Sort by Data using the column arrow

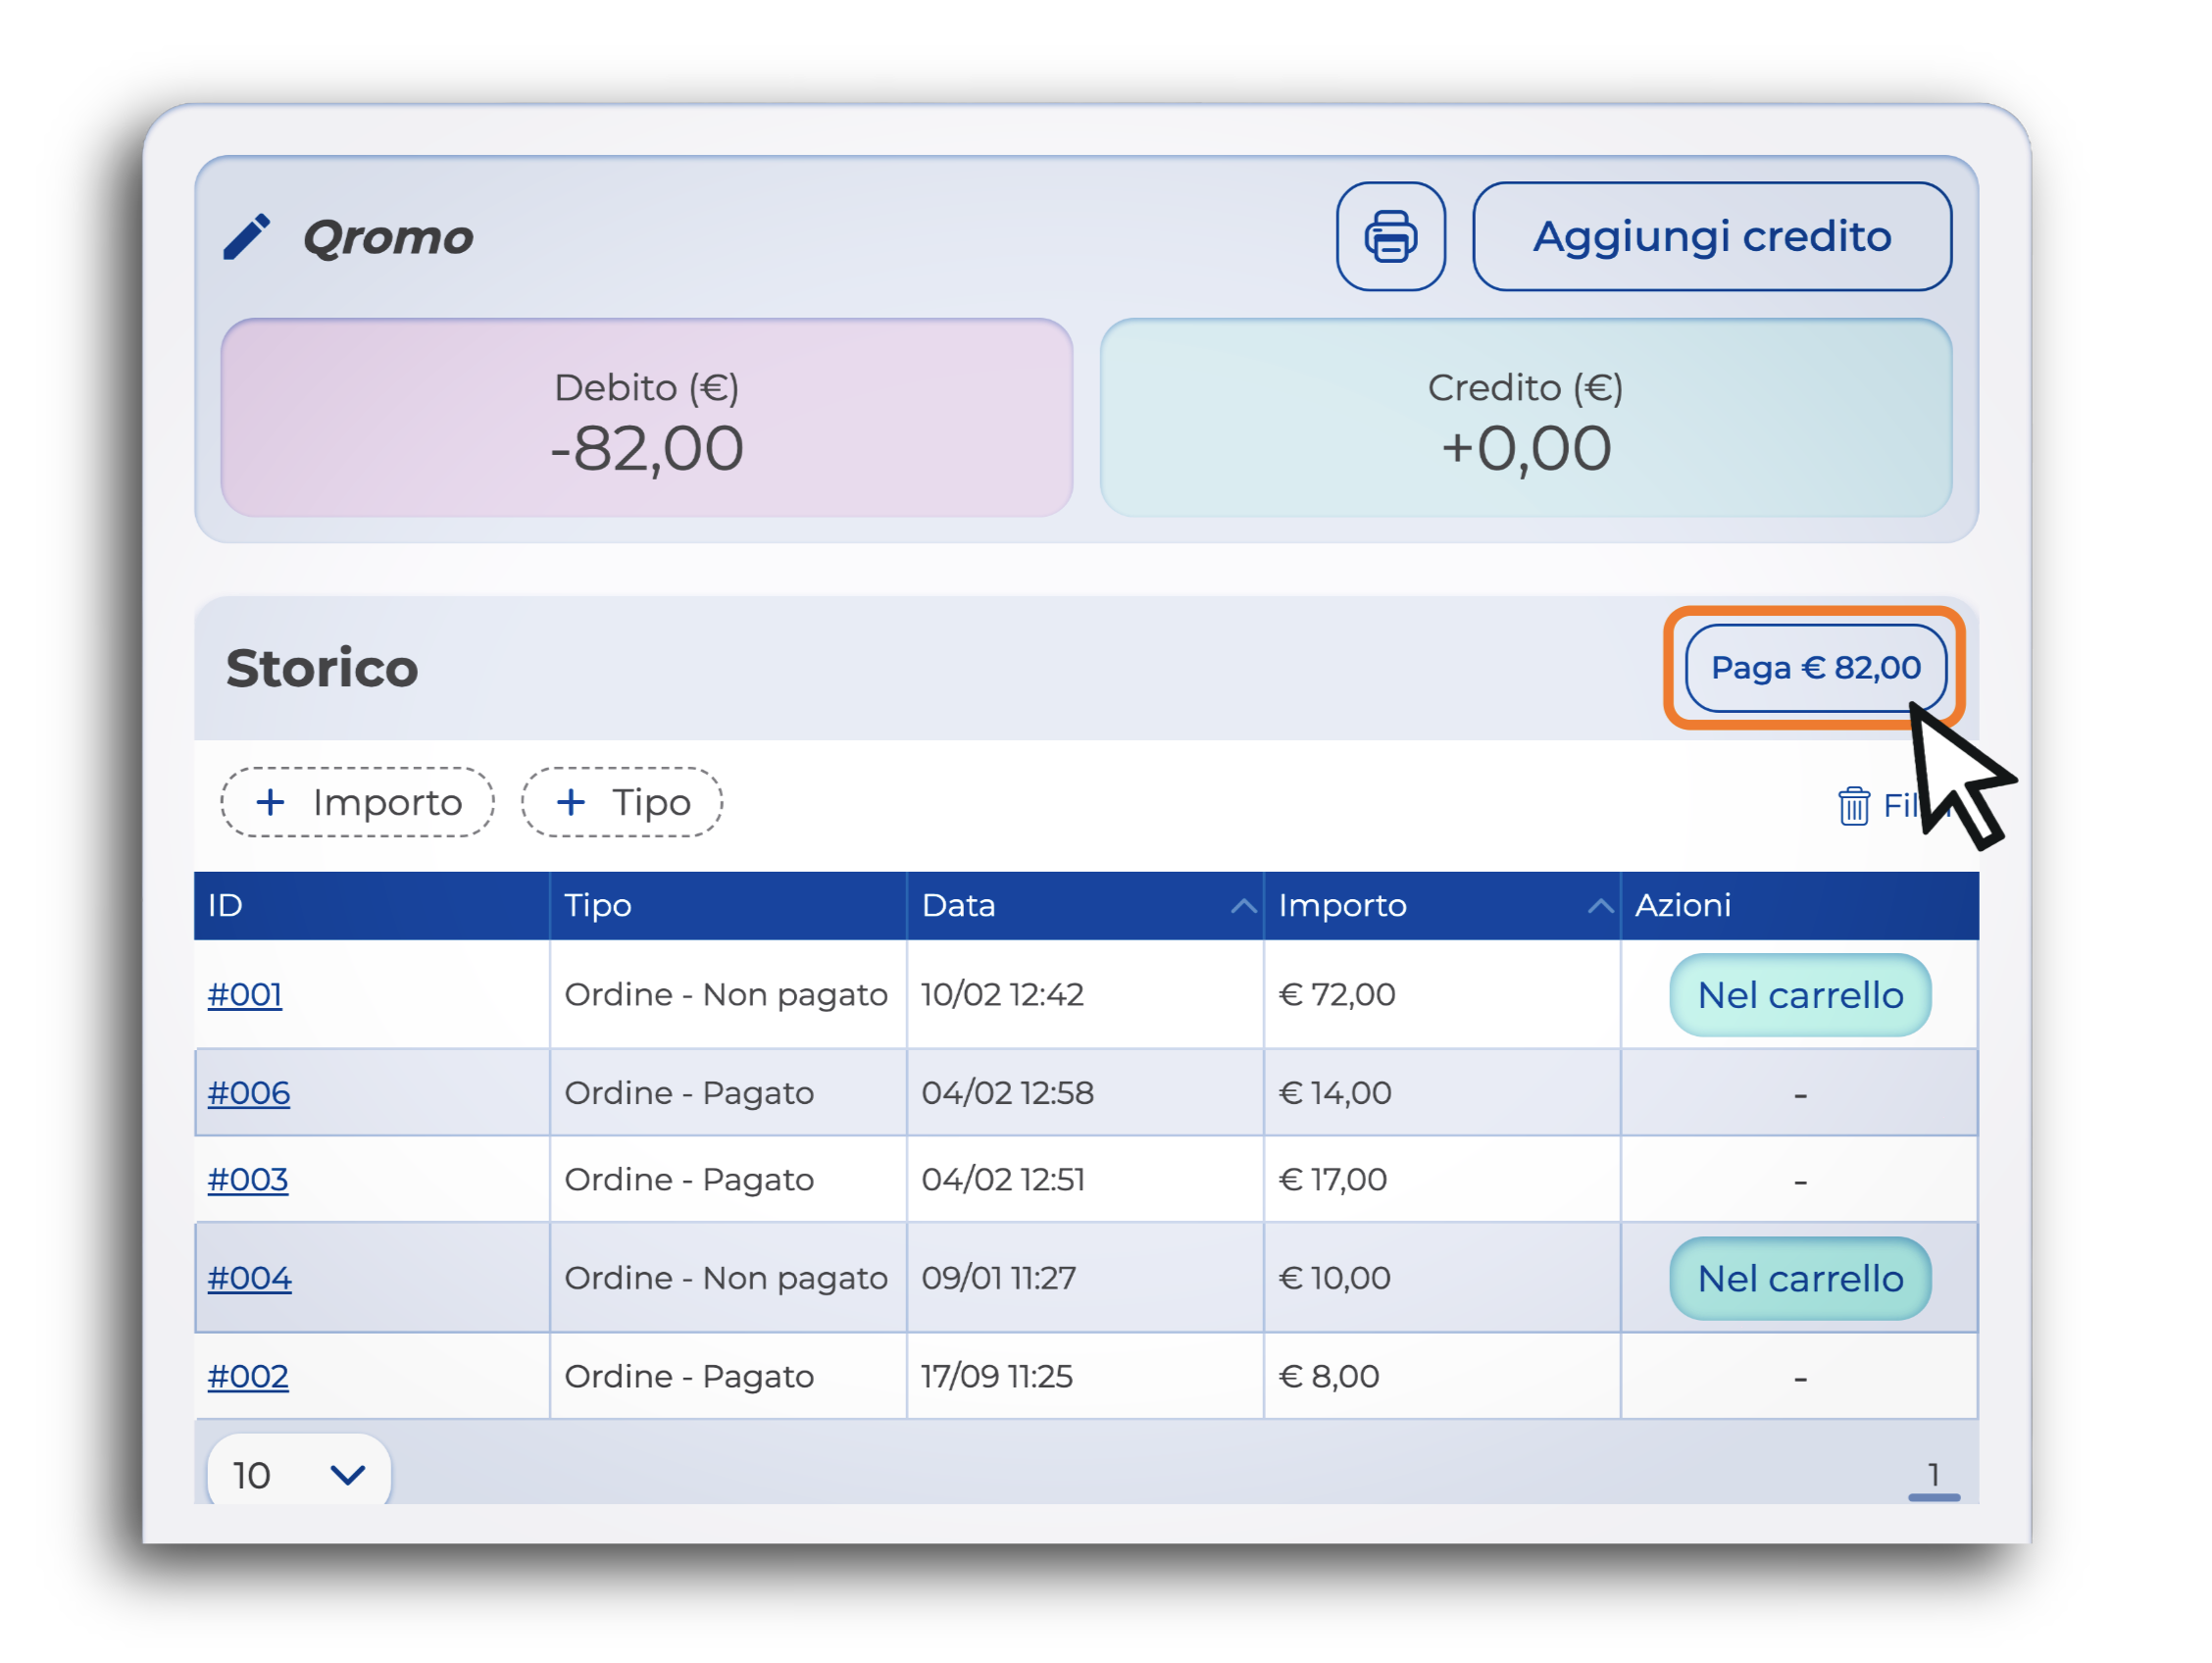1242,906
